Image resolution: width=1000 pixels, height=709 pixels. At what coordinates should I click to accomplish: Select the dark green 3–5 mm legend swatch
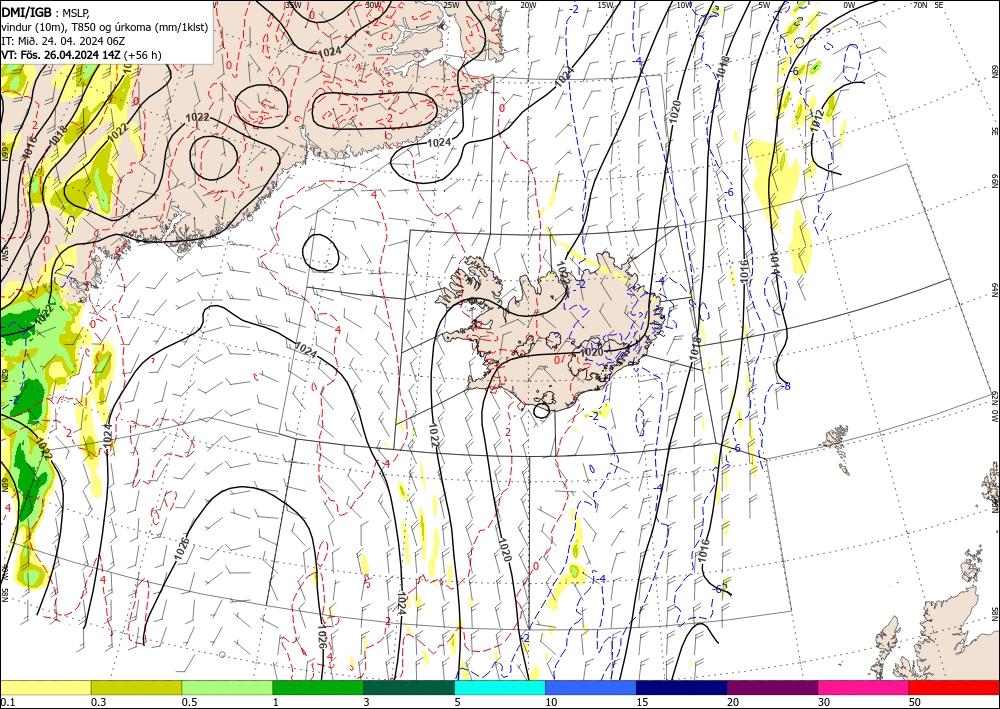pyautogui.click(x=409, y=687)
